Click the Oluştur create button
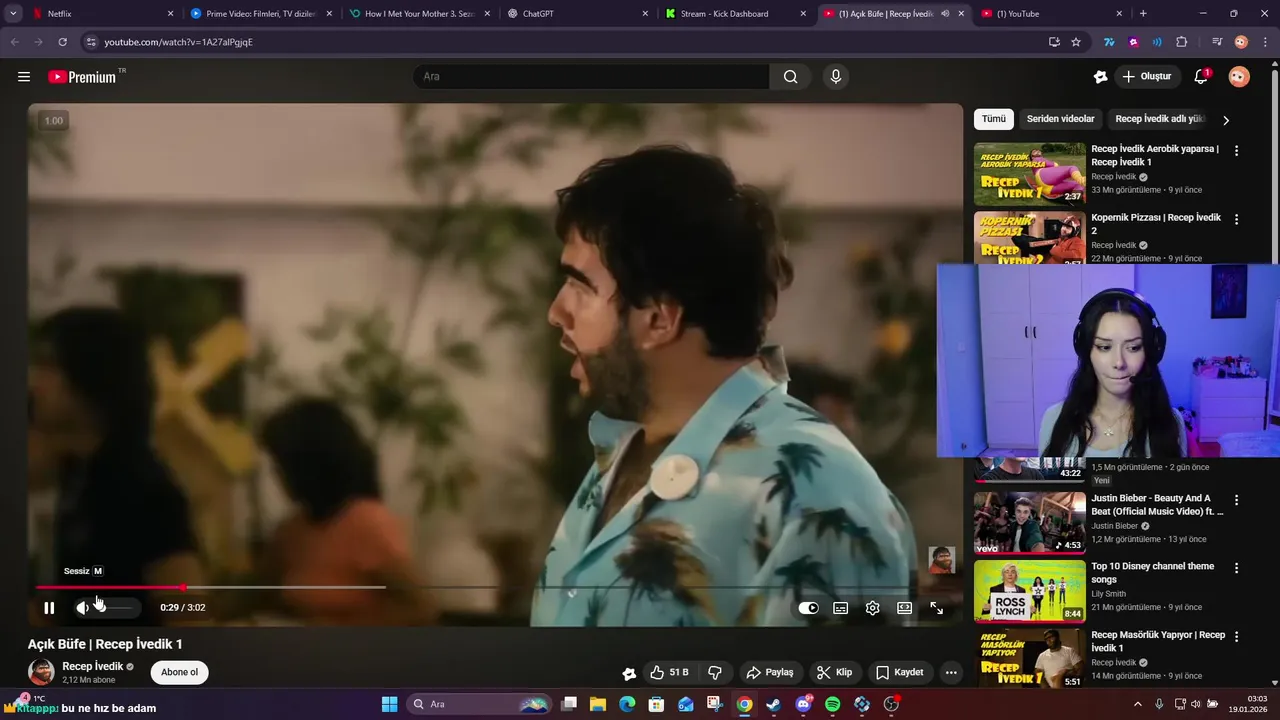 click(x=1147, y=77)
